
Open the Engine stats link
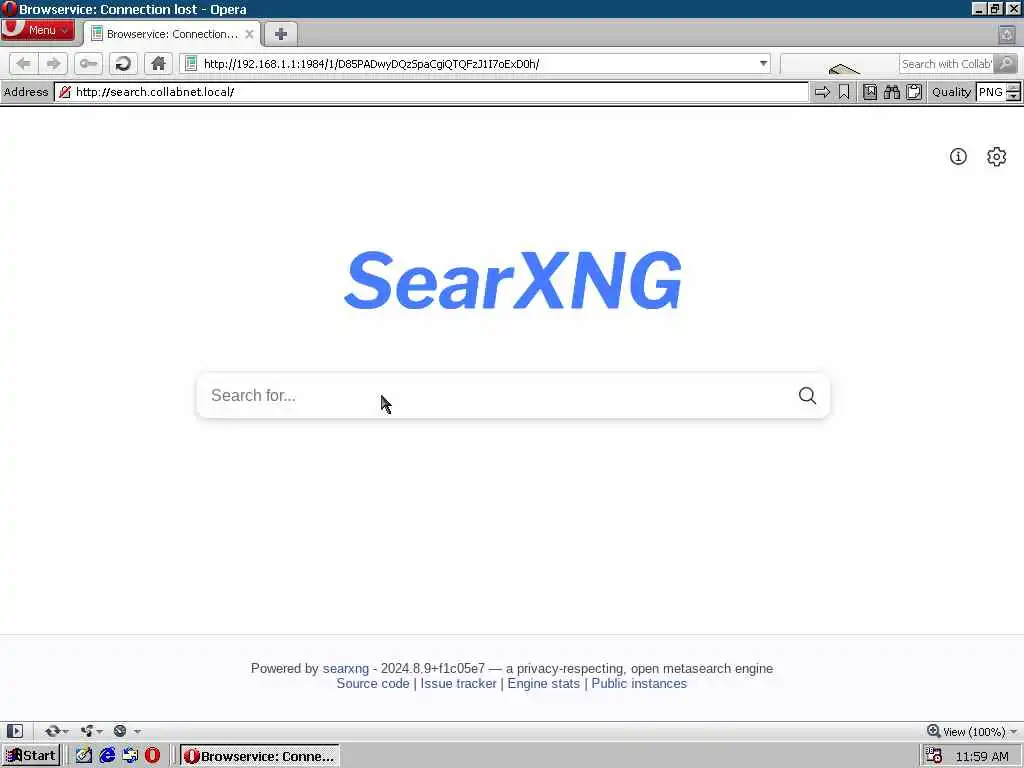pos(543,684)
